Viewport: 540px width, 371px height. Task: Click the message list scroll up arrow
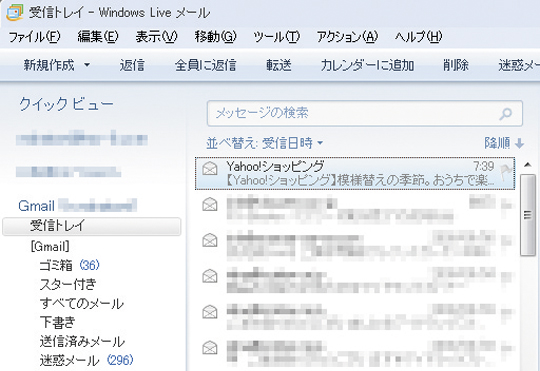(527, 165)
